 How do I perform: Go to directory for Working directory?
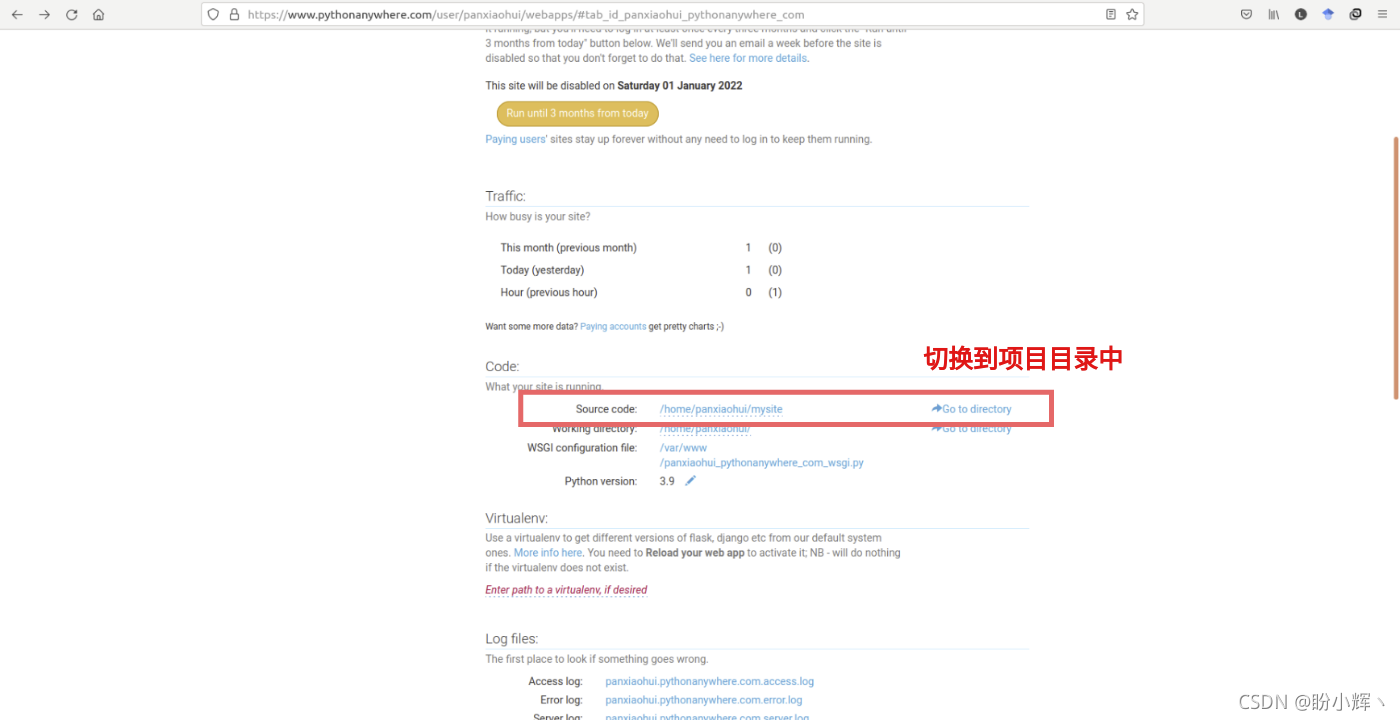(x=971, y=429)
